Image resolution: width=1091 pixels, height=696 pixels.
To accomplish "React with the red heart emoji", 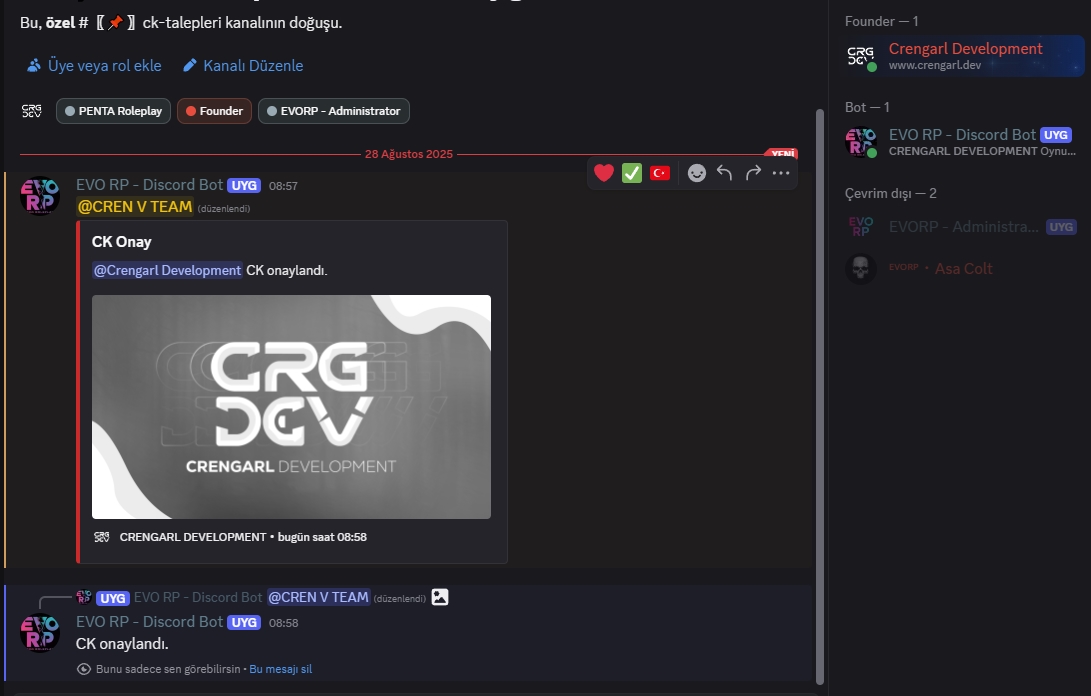I will click(x=604, y=173).
